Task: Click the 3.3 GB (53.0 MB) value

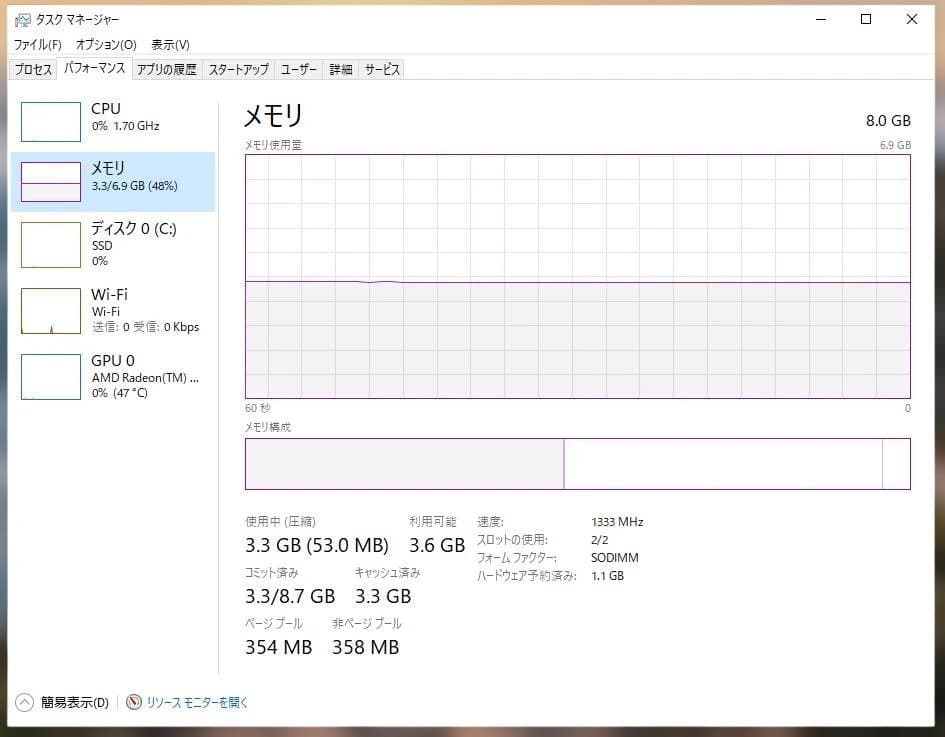Action: click(316, 545)
